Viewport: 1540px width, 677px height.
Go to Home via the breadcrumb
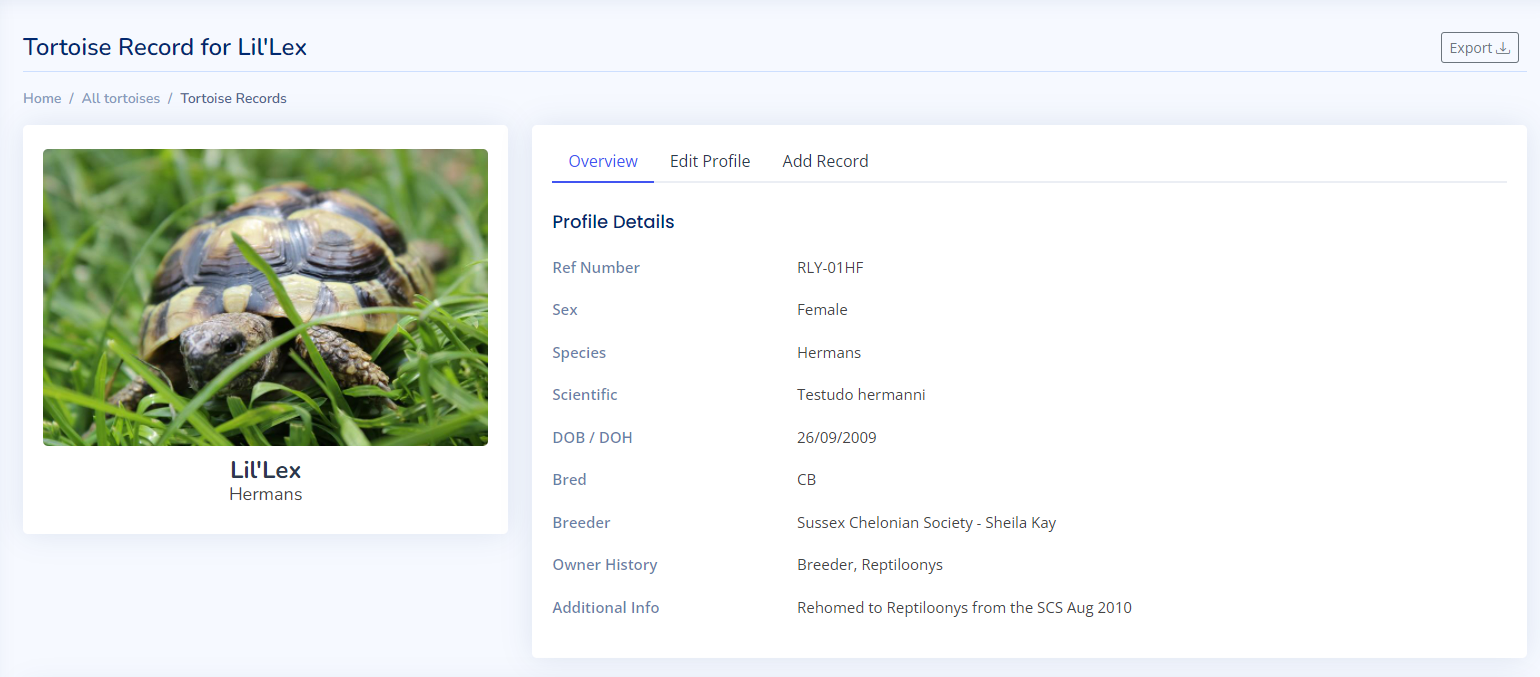click(x=42, y=98)
